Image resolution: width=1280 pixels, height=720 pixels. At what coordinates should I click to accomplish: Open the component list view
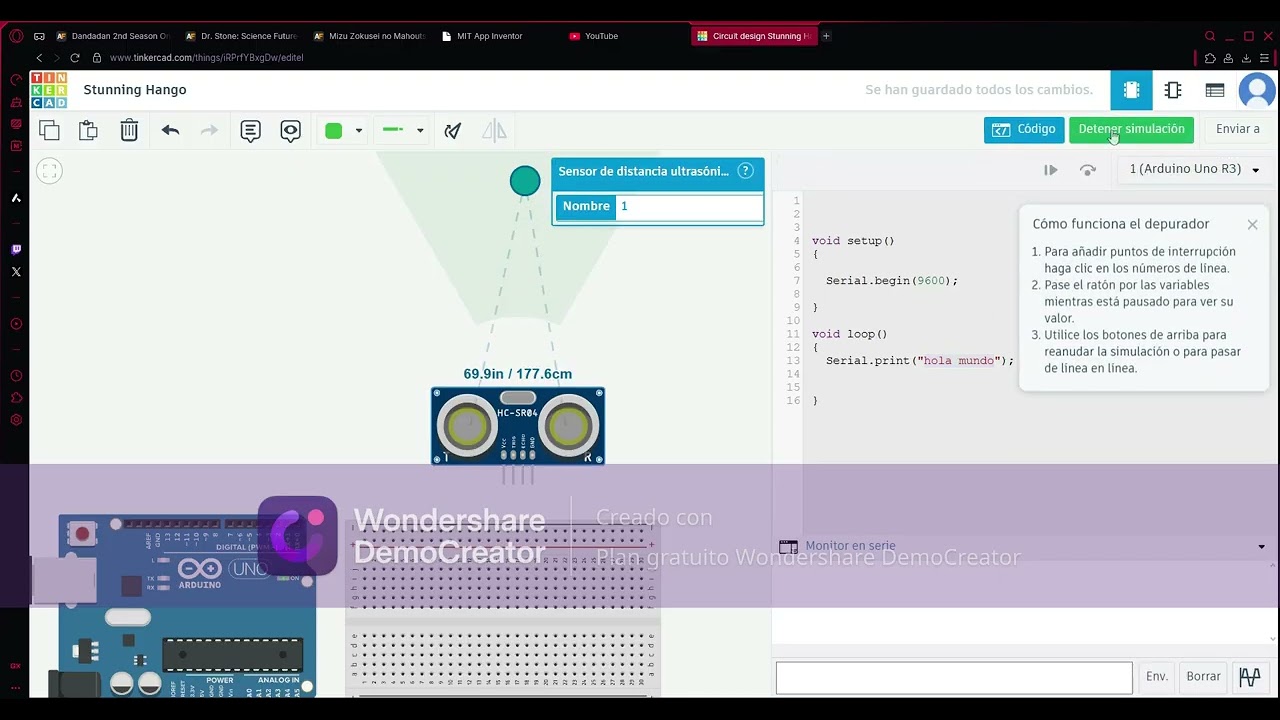(x=1215, y=90)
